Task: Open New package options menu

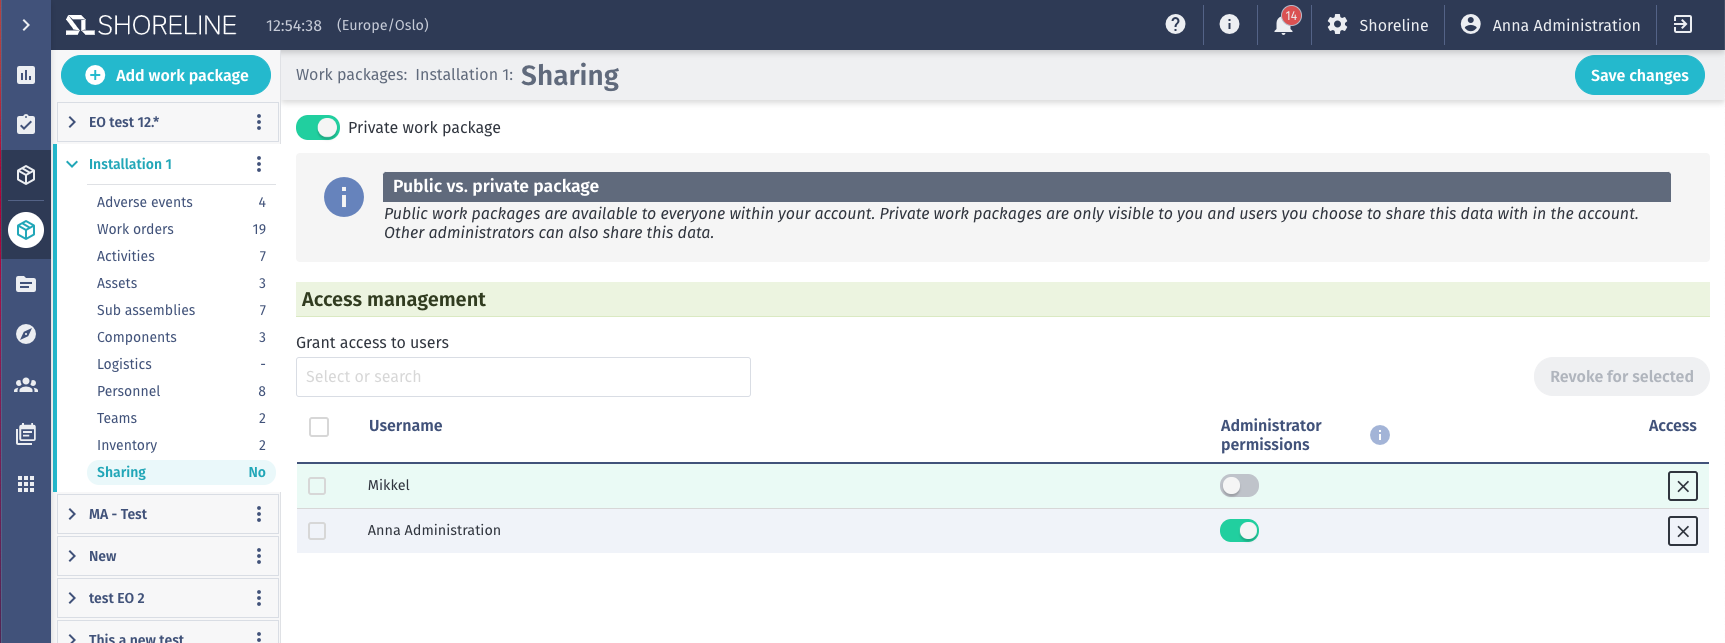Action: pyautogui.click(x=259, y=556)
